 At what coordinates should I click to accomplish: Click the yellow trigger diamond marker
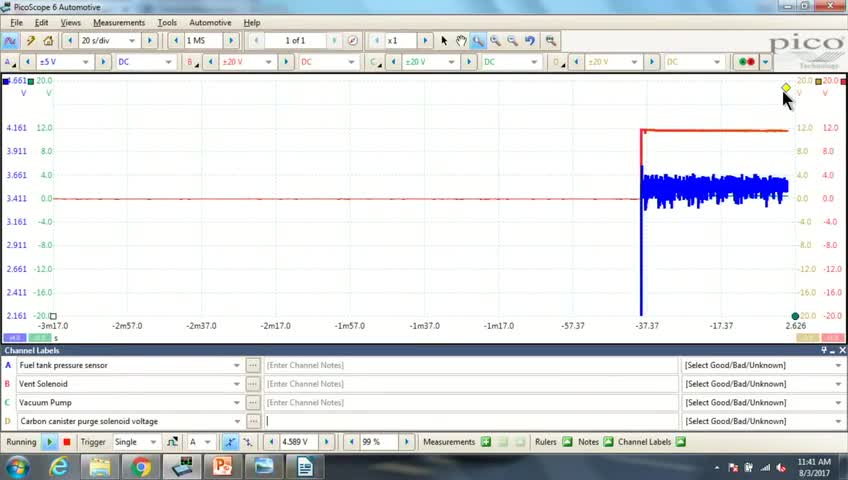click(786, 88)
